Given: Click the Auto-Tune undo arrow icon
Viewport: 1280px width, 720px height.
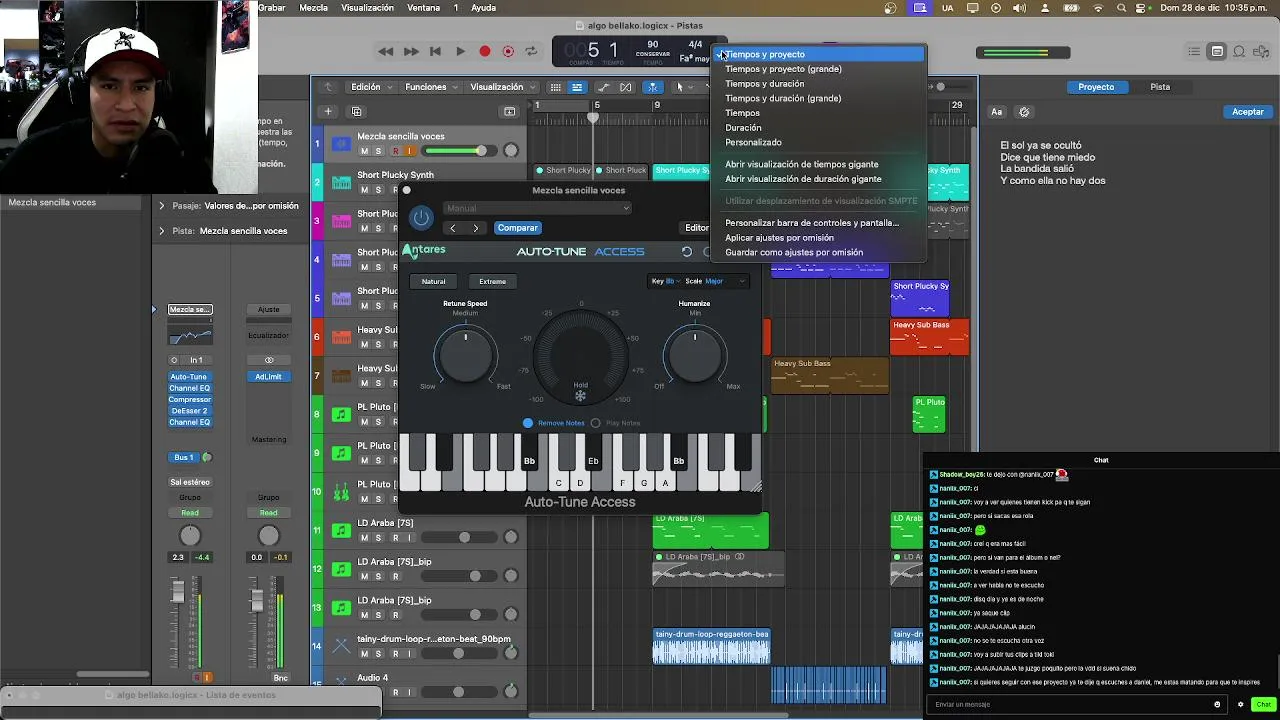Looking at the screenshot, I should tap(687, 252).
